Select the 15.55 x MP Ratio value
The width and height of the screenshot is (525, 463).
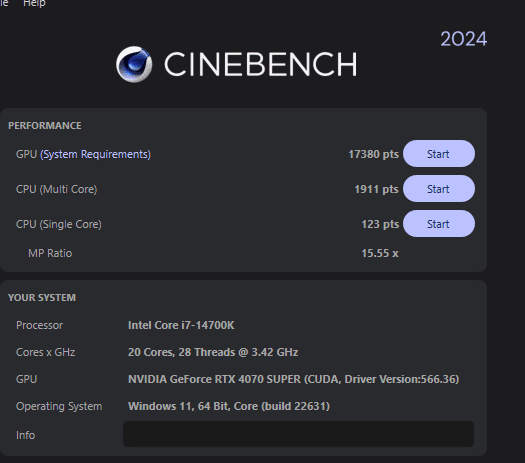(x=380, y=253)
